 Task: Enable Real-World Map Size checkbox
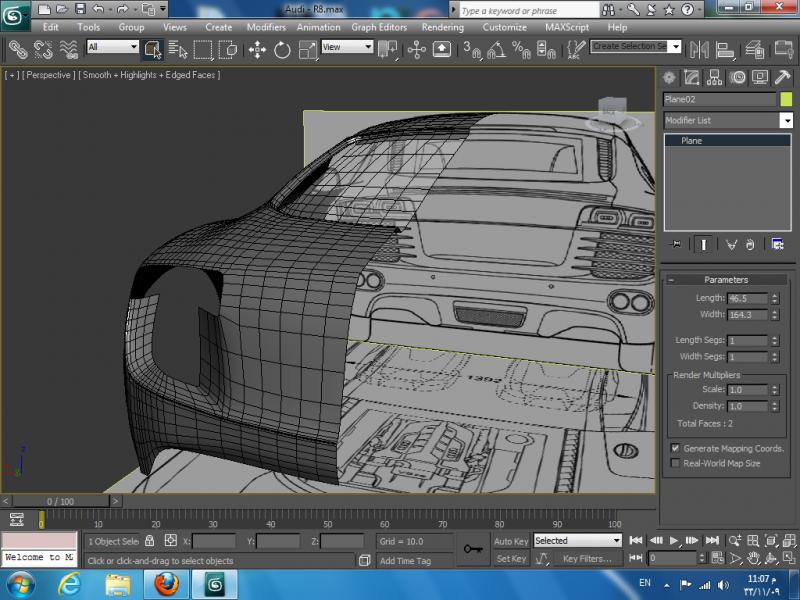[x=676, y=463]
